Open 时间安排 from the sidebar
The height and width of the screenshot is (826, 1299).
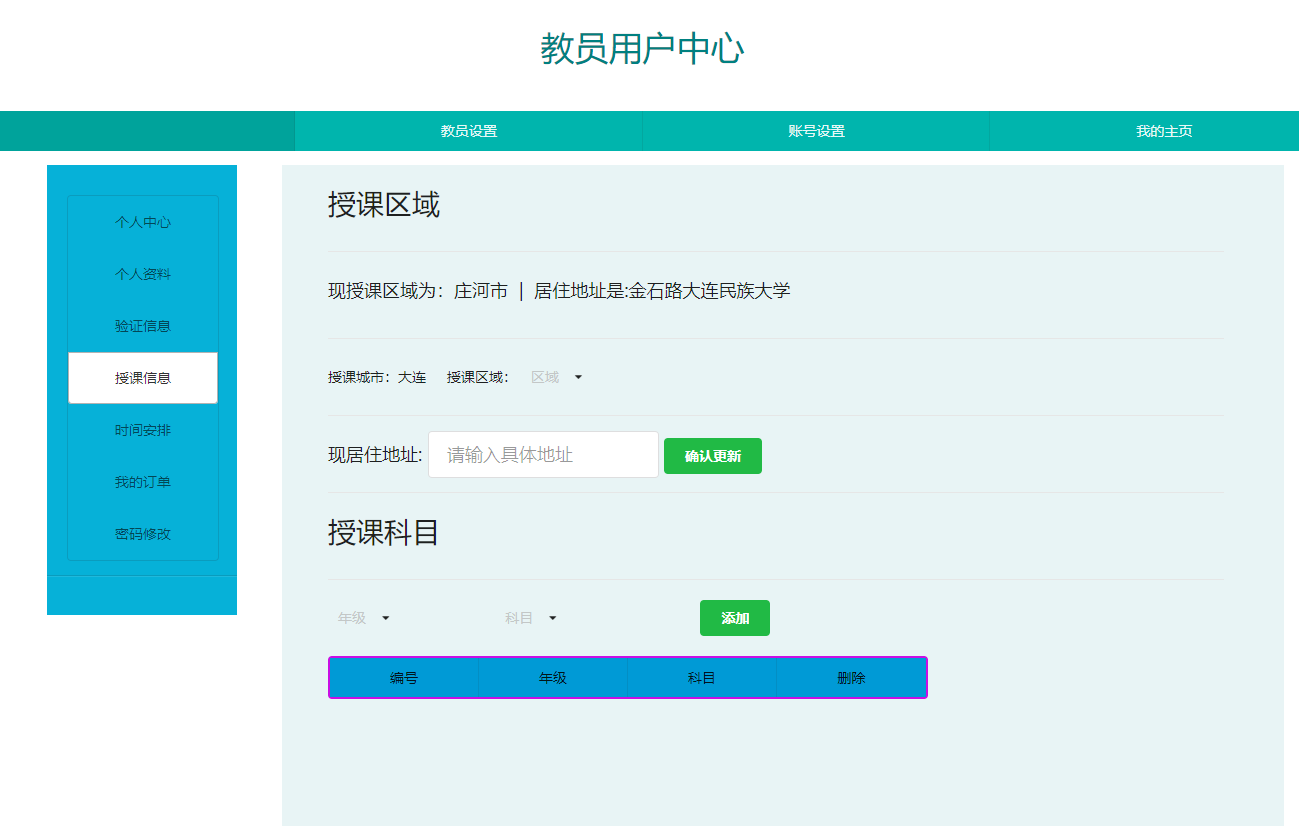[x=142, y=430]
